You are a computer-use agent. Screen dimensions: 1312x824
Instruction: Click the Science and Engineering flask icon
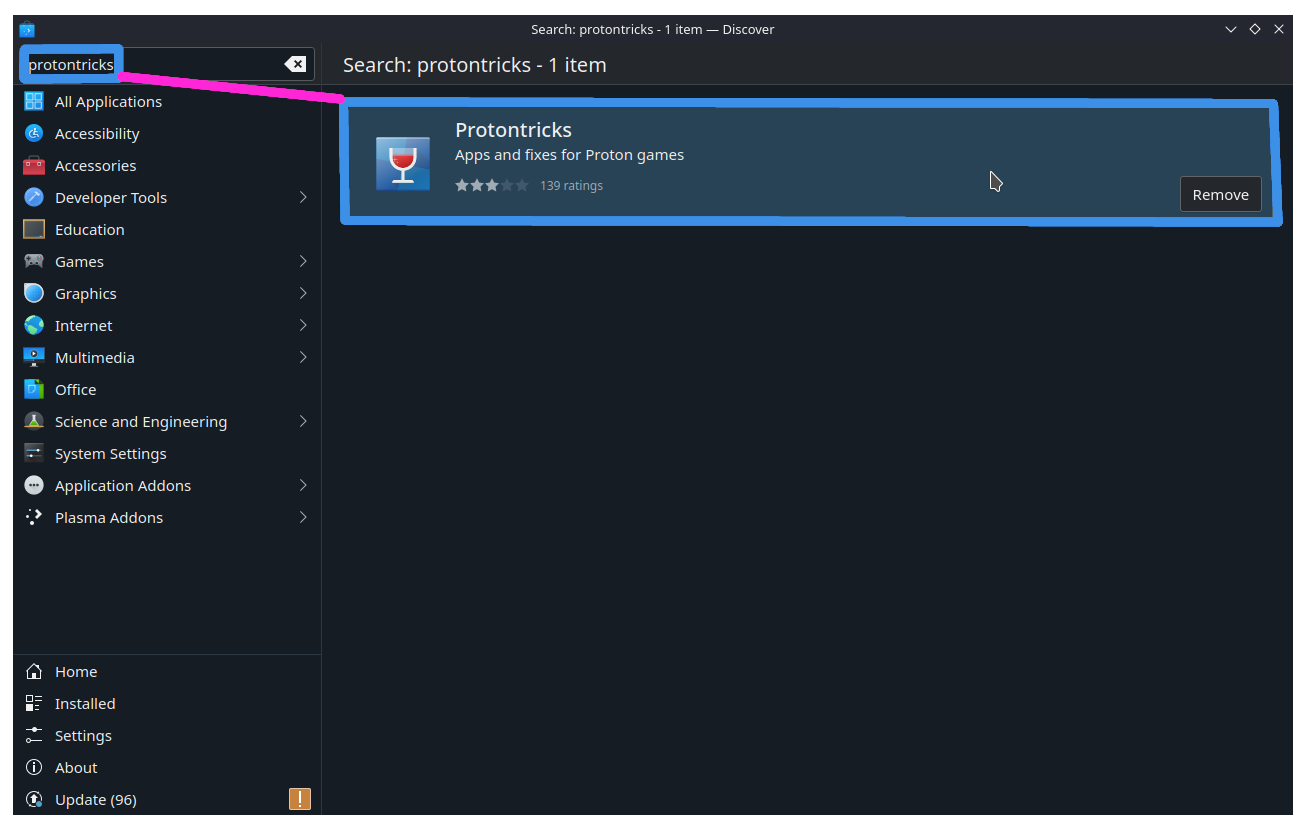point(34,421)
